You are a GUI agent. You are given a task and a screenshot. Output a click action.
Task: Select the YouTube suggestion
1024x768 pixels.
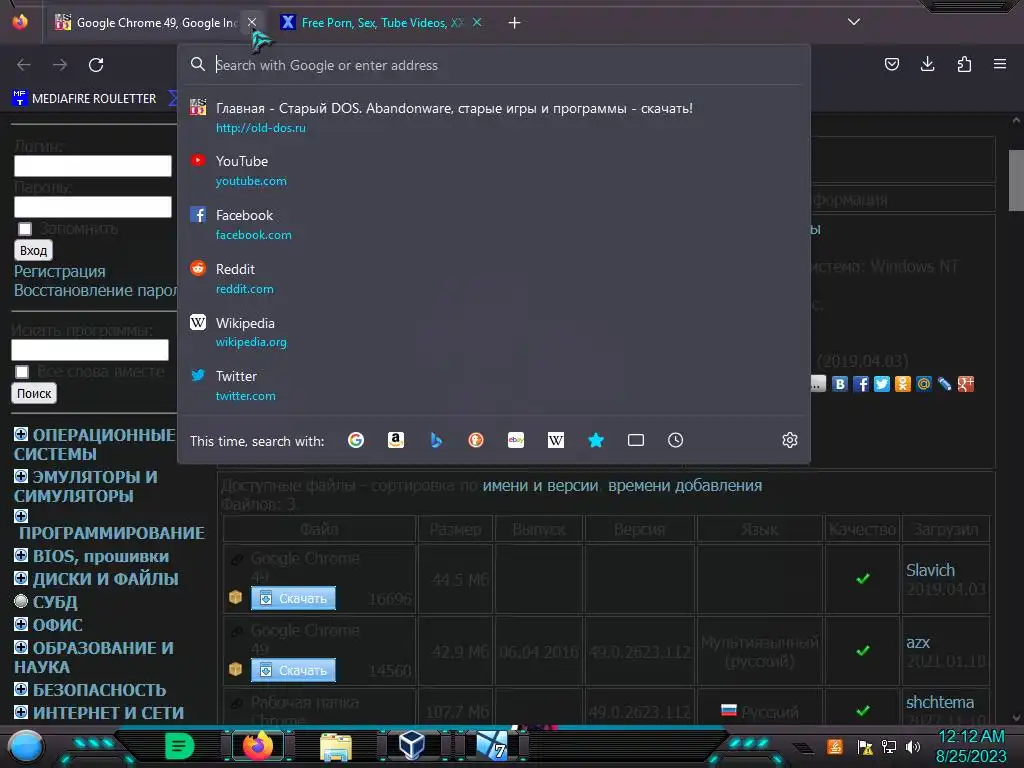(x=494, y=170)
